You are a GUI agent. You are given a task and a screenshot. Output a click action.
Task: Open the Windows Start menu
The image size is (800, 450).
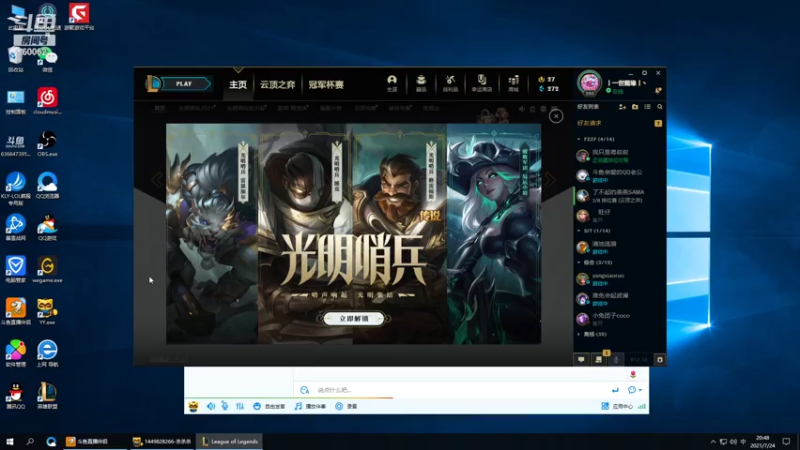[x=9, y=441]
